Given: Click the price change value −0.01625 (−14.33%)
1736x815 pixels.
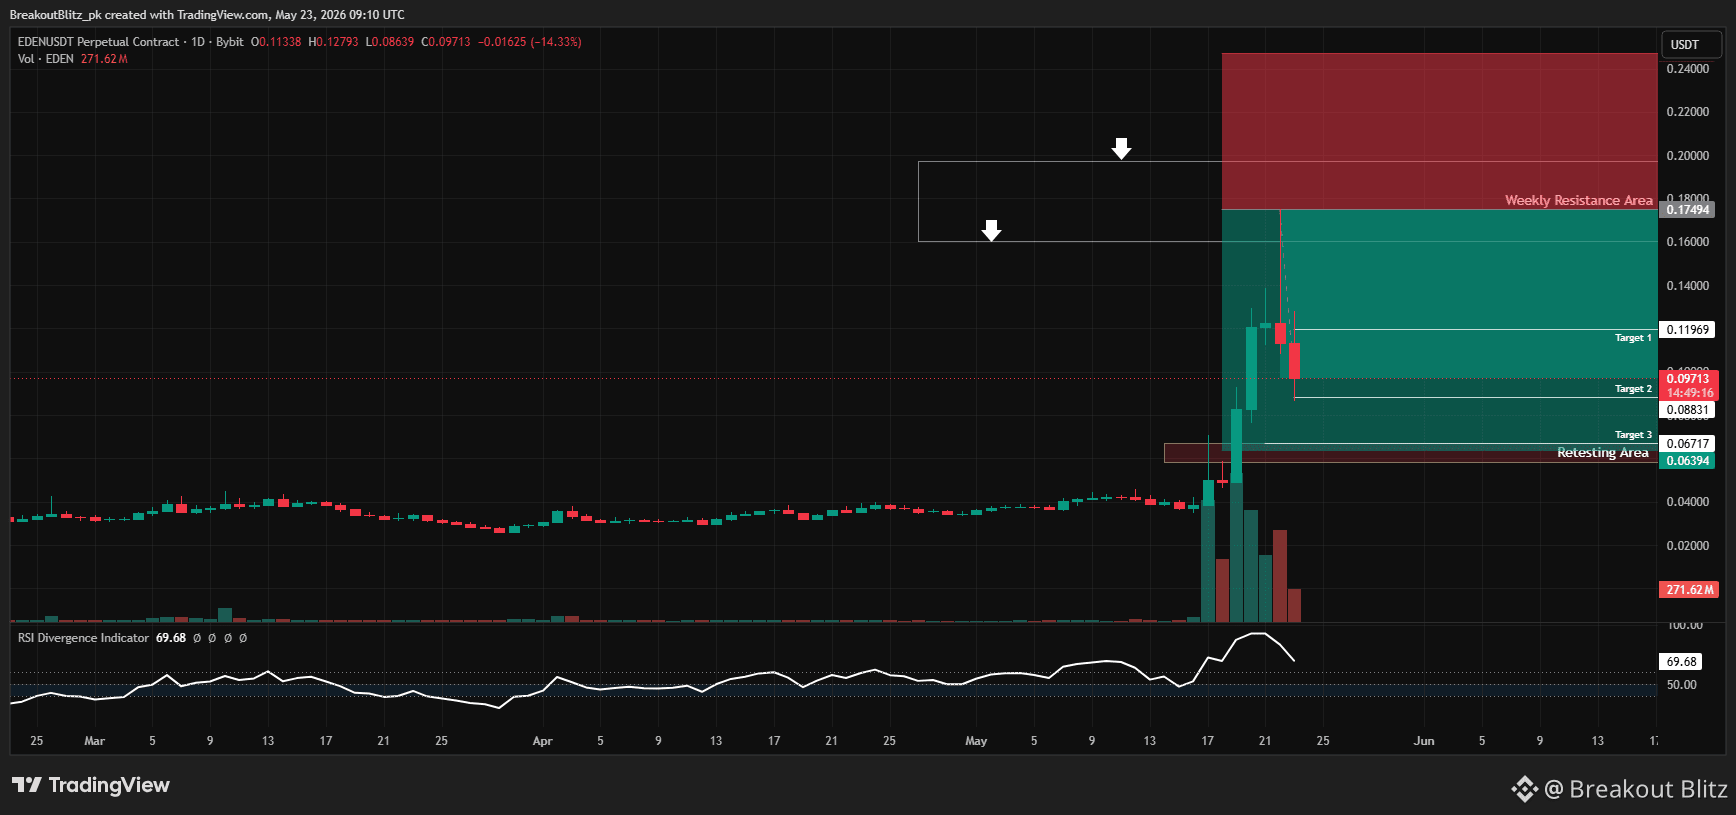Looking at the screenshot, I should [x=529, y=42].
